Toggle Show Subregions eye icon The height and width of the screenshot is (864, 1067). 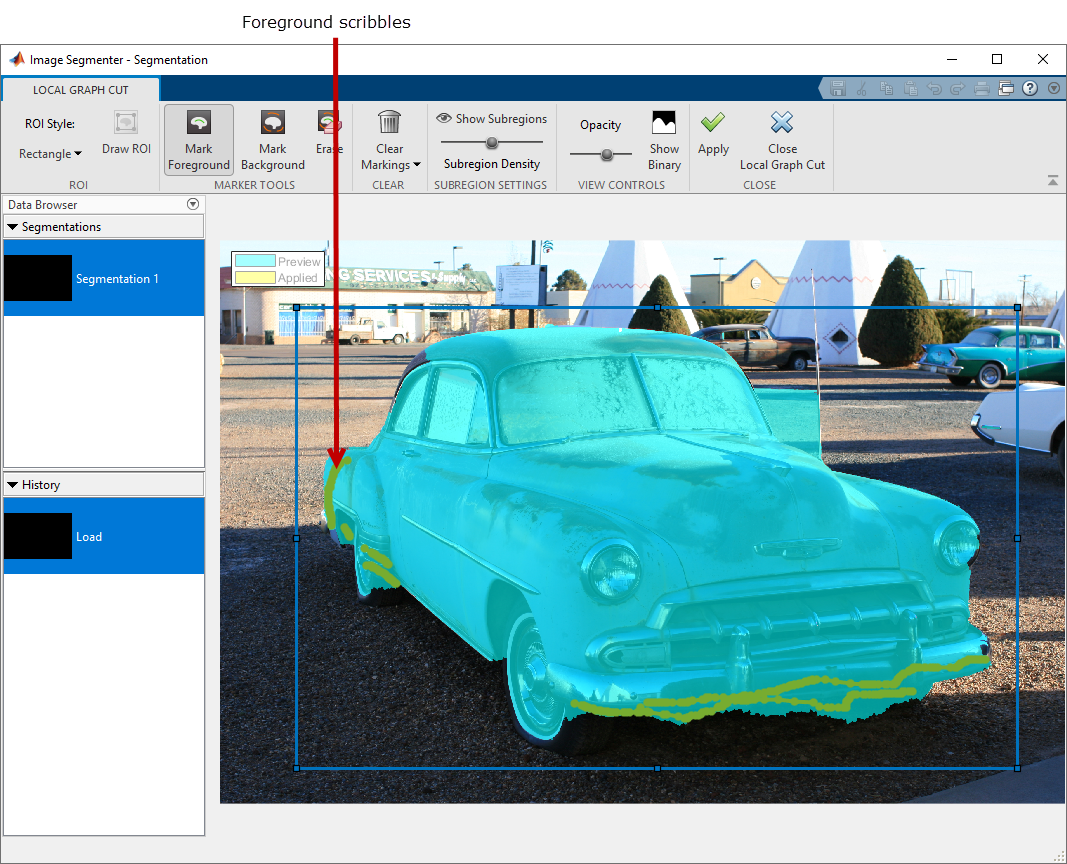444,118
